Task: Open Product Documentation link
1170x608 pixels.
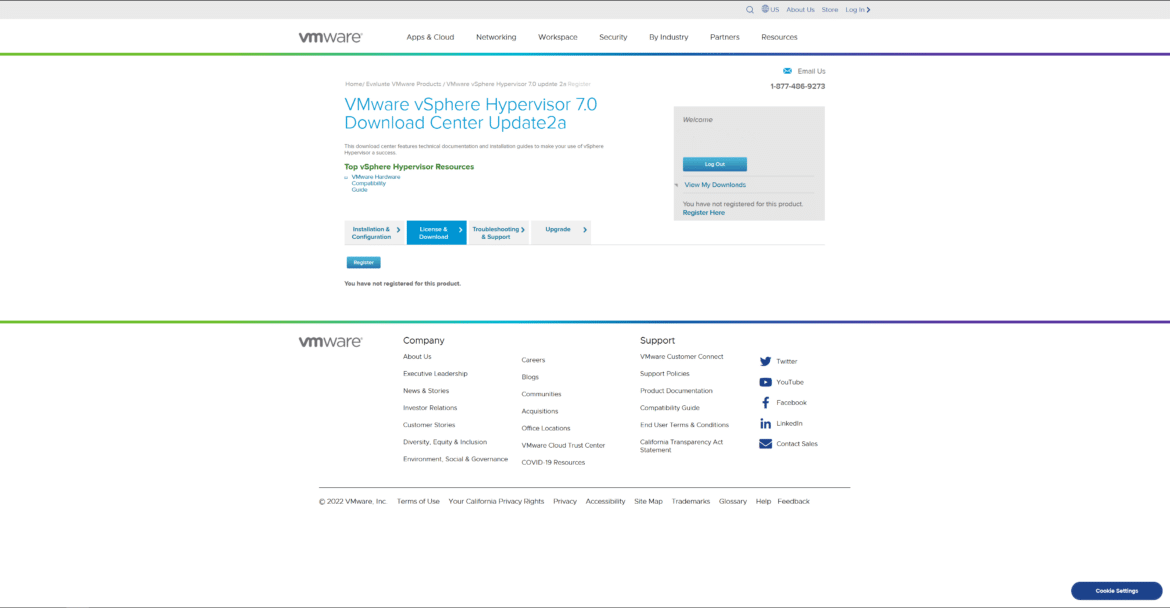Action: click(x=676, y=391)
